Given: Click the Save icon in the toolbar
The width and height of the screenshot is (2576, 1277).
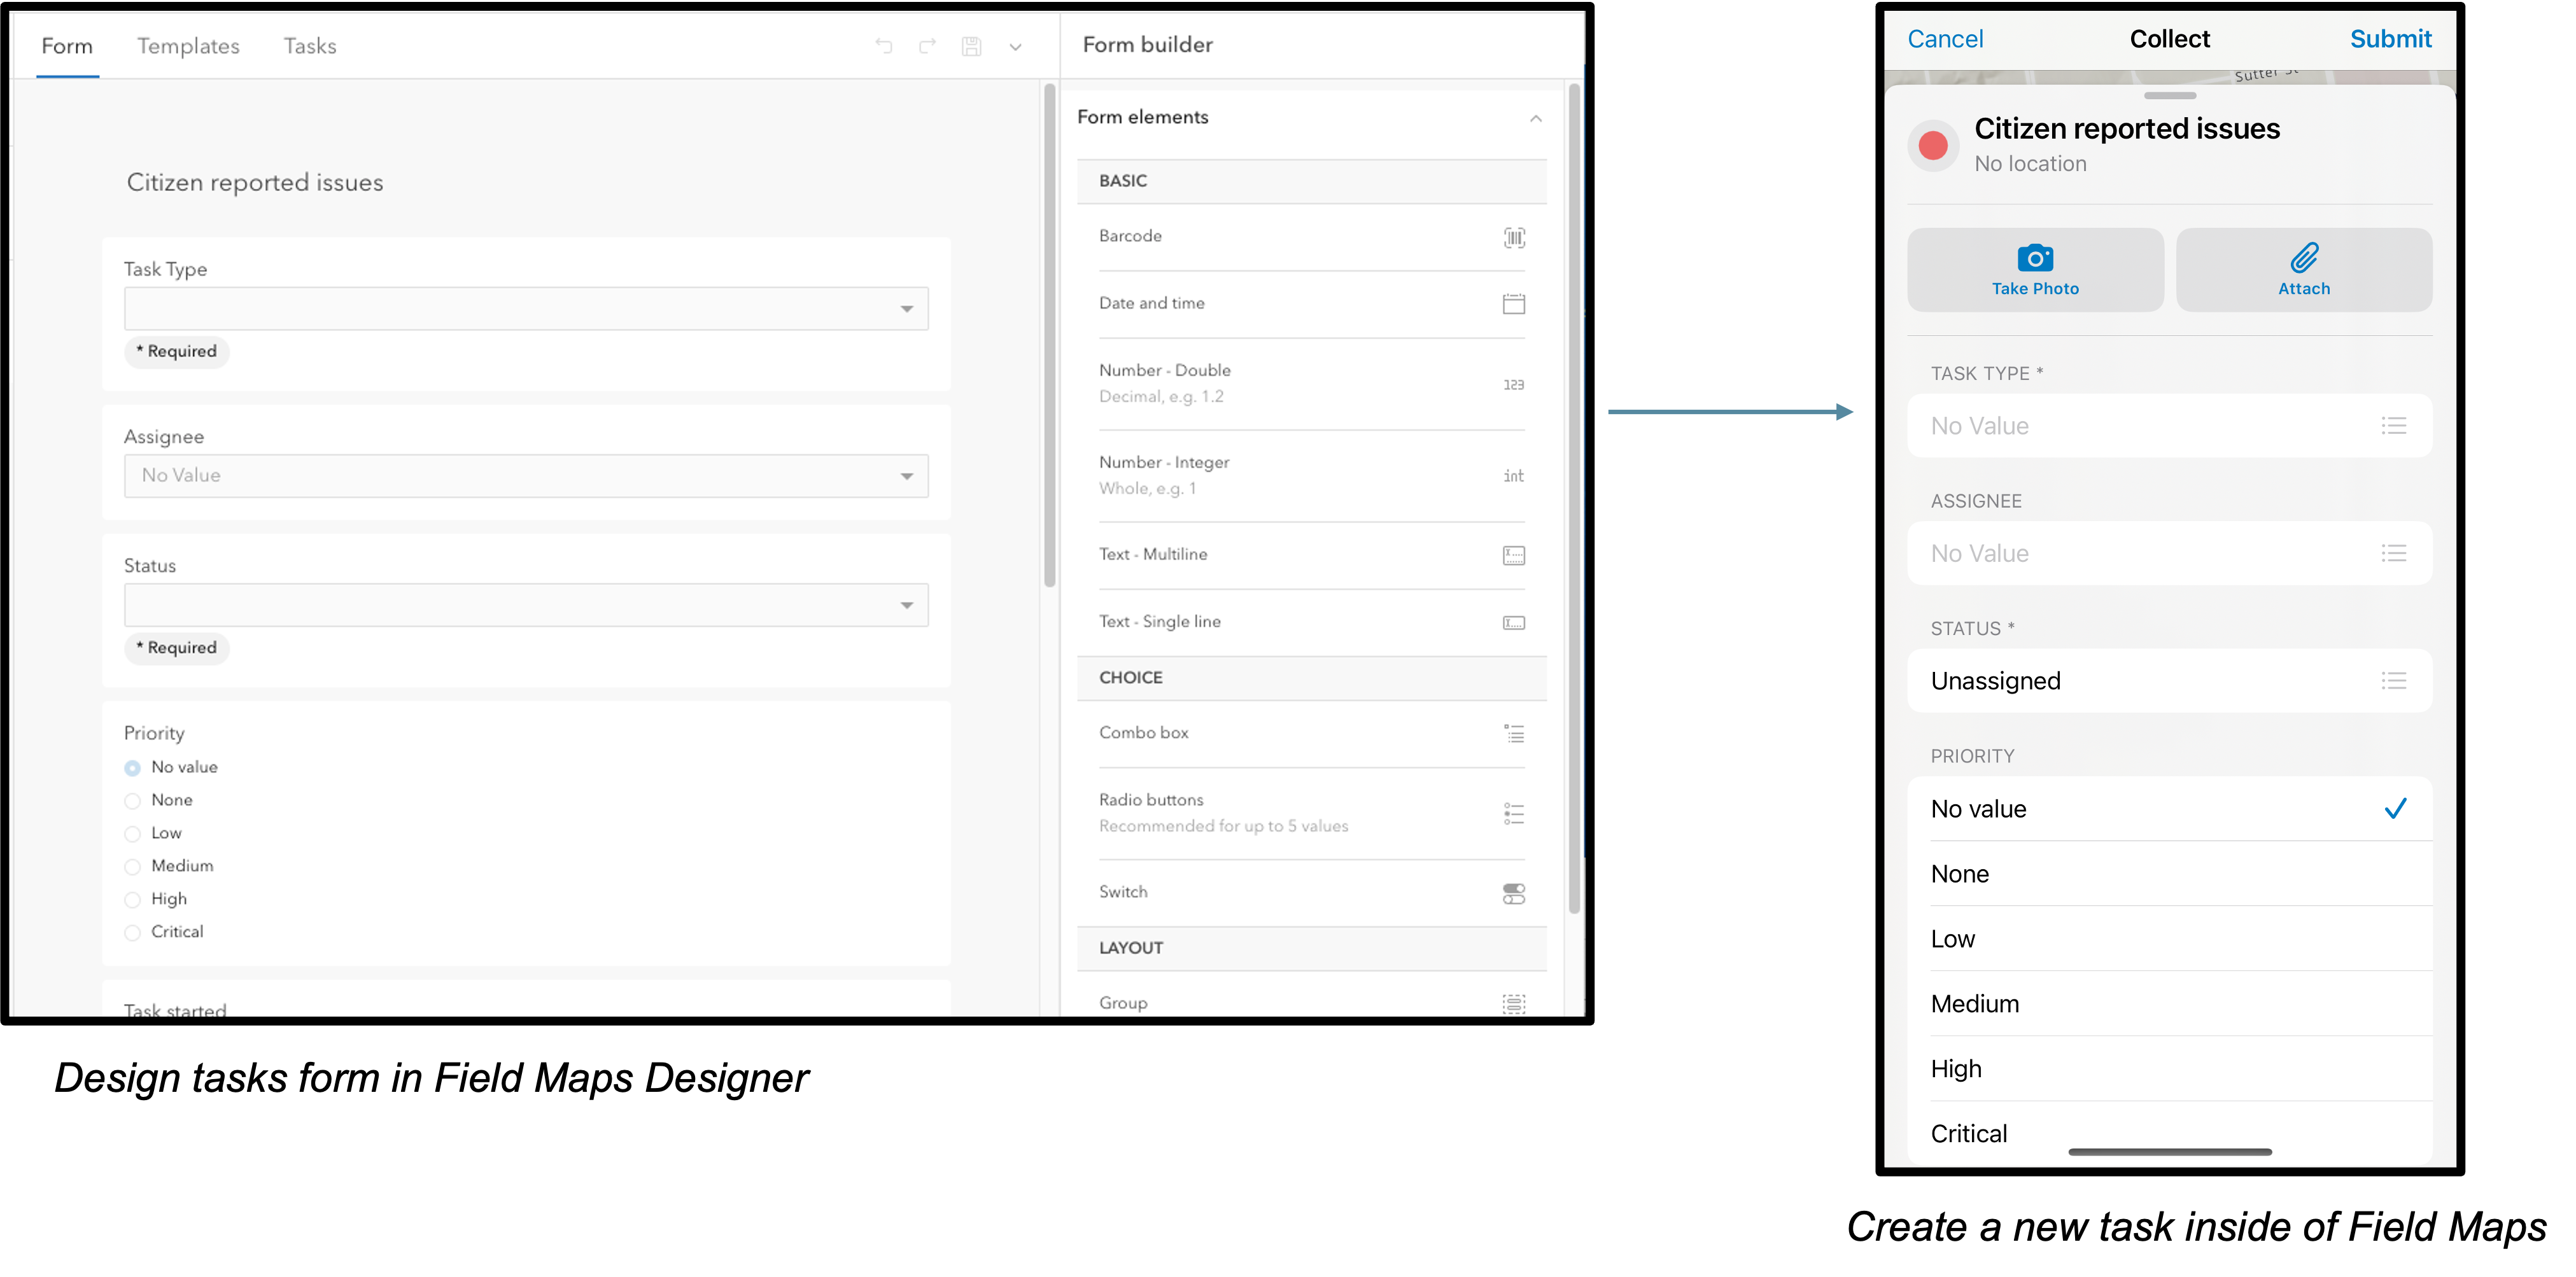Looking at the screenshot, I should pyautogui.click(x=971, y=46).
